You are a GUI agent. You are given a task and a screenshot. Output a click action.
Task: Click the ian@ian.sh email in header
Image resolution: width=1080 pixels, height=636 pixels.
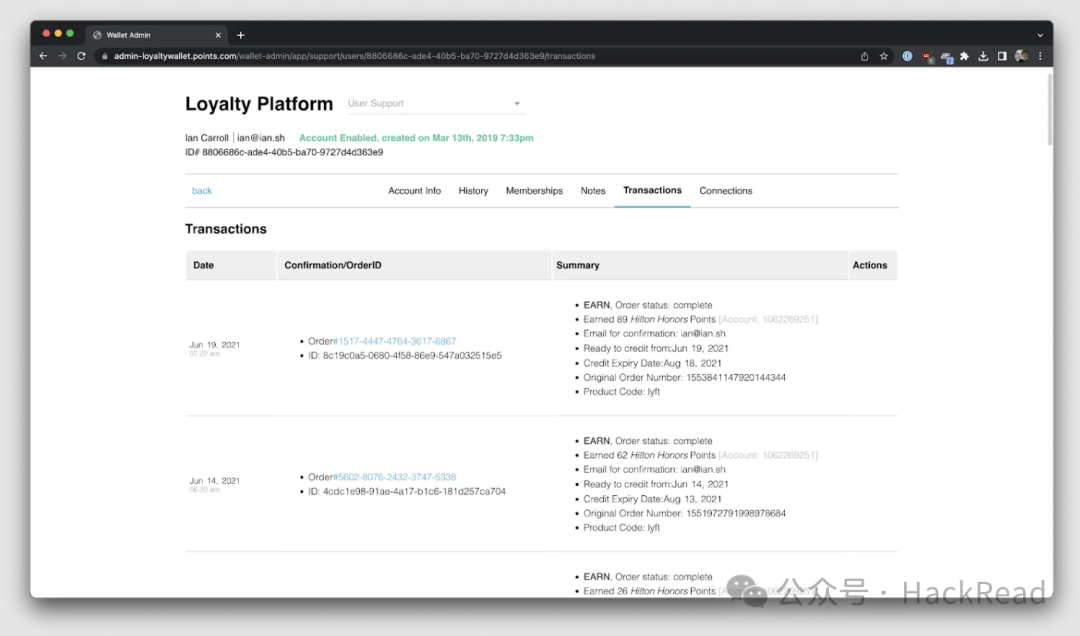(261, 138)
